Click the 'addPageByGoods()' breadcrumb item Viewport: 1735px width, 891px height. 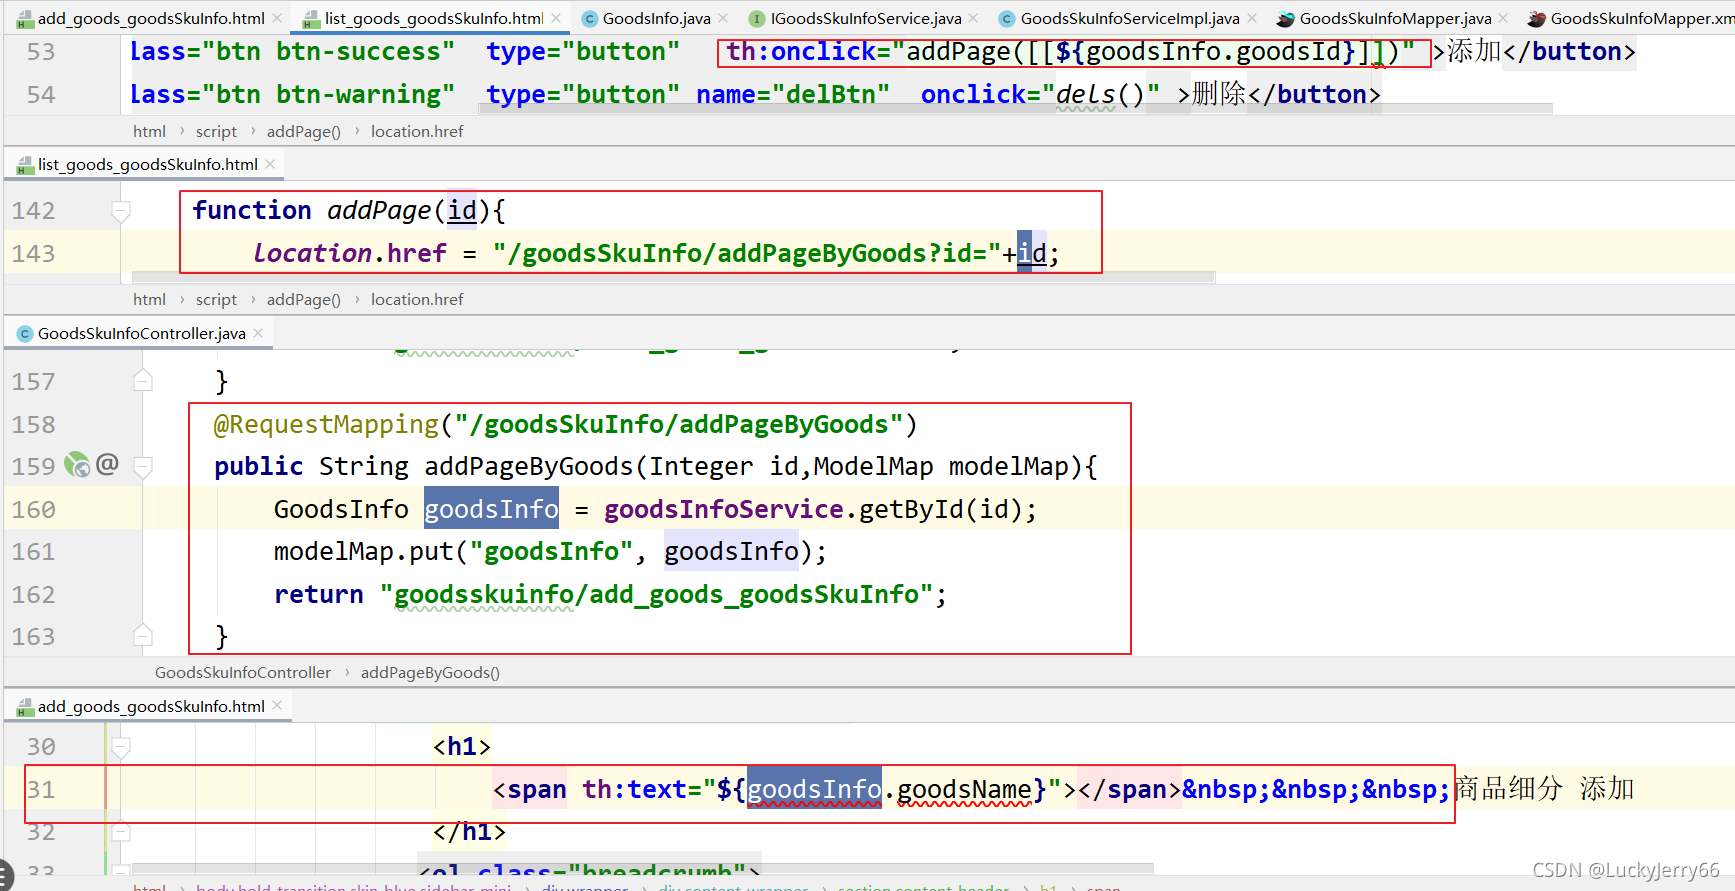(x=430, y=672)
